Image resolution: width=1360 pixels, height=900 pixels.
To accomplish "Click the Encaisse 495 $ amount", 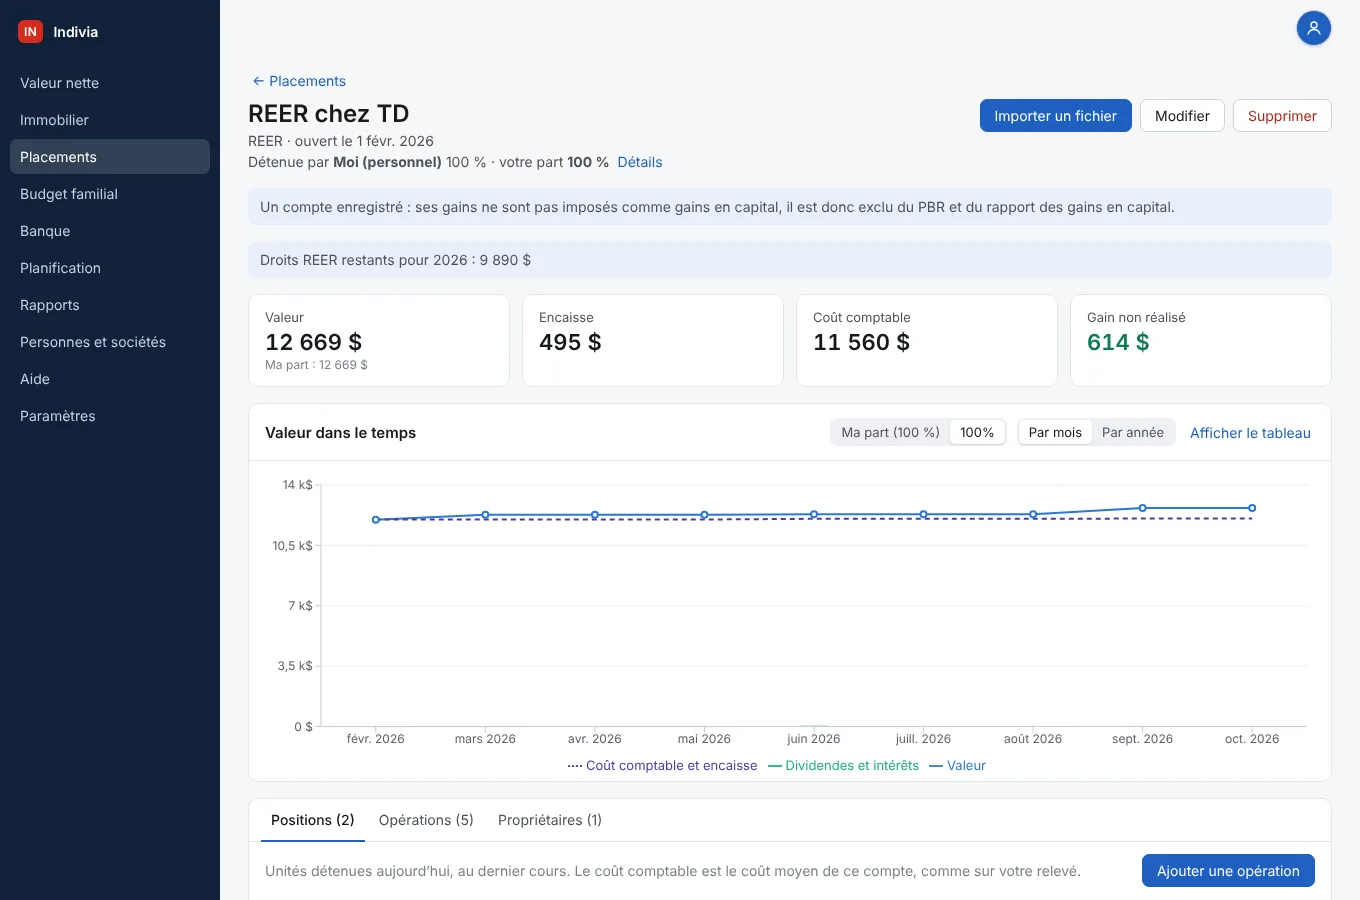I will pyautogui.click(x=570, y=342).
